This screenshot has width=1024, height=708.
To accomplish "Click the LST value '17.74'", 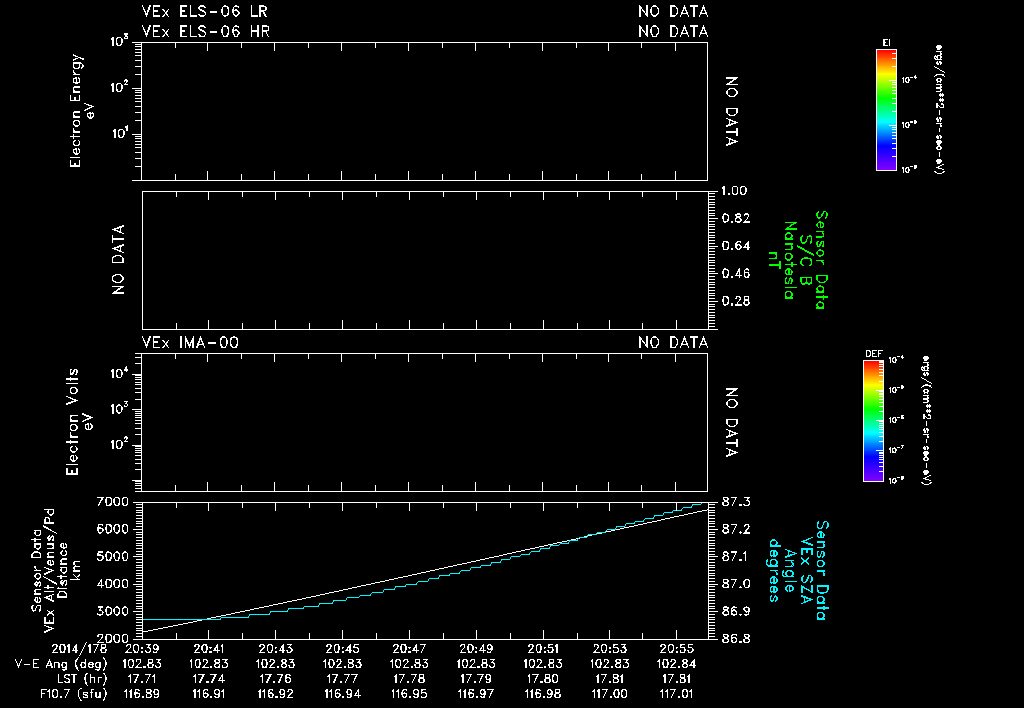I will [208, 679].
